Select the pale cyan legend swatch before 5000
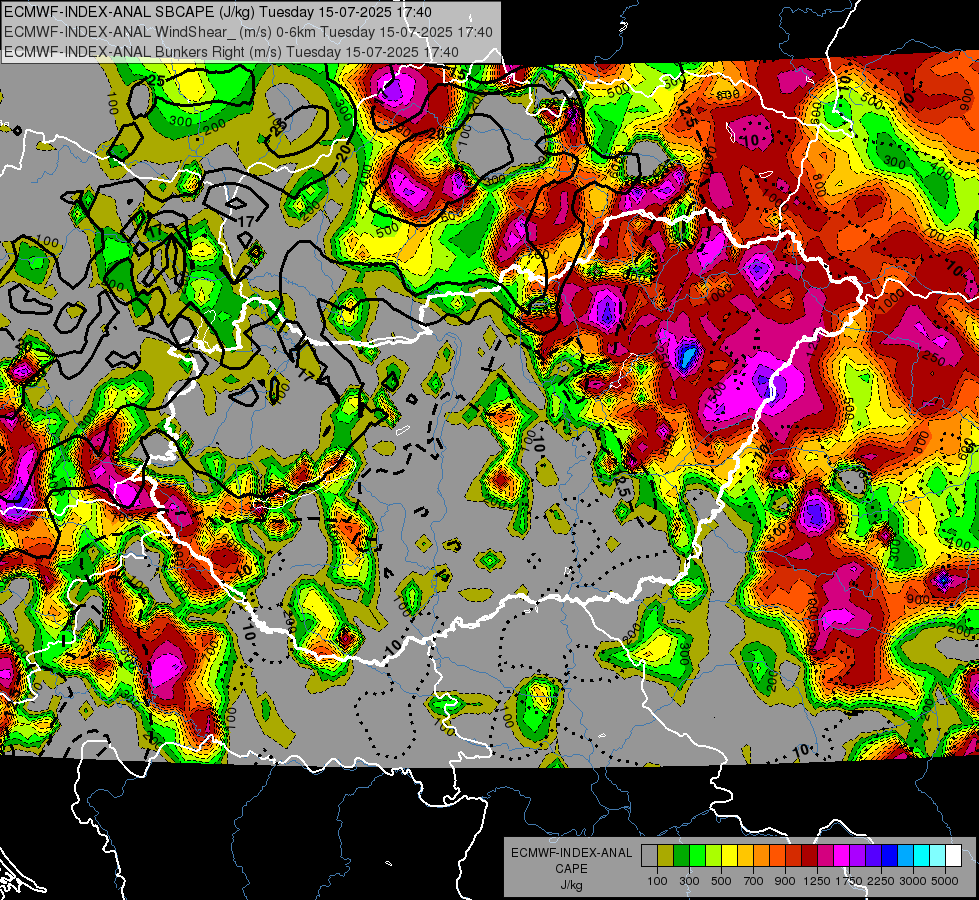 (x=937, y=855)
